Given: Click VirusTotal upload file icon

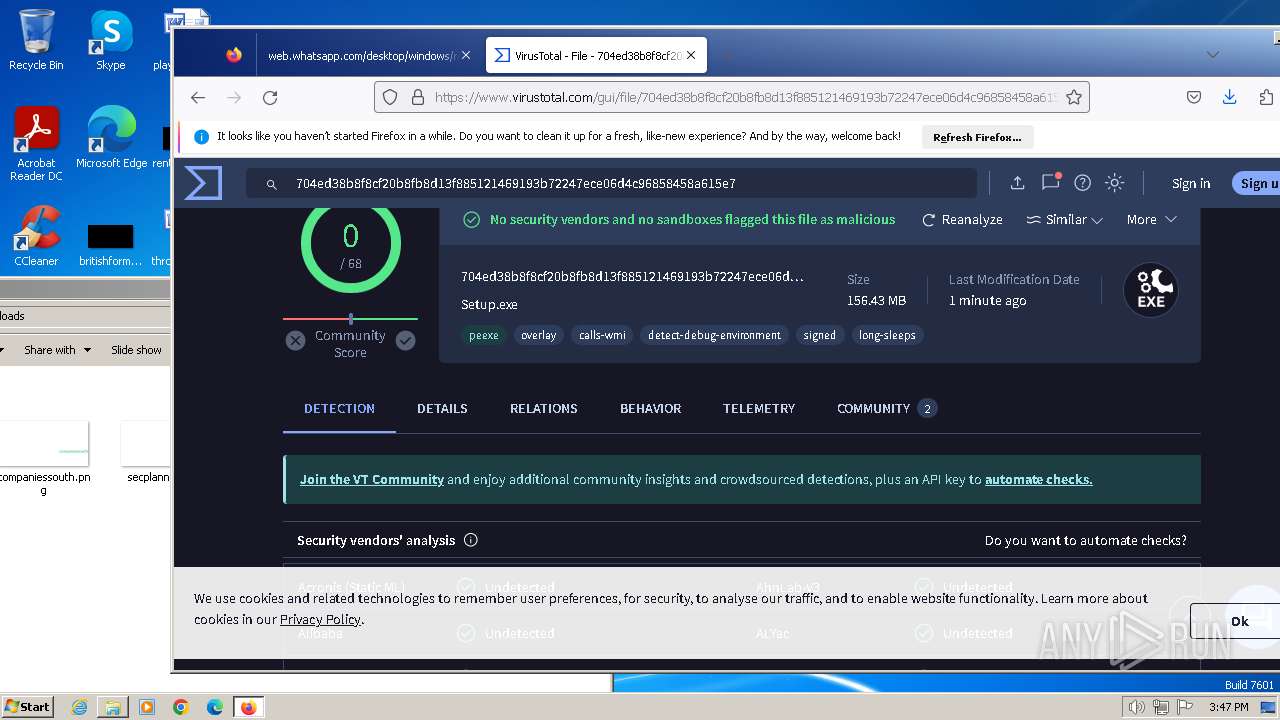Looking at the screenshot, I should tap(1017, 183).
